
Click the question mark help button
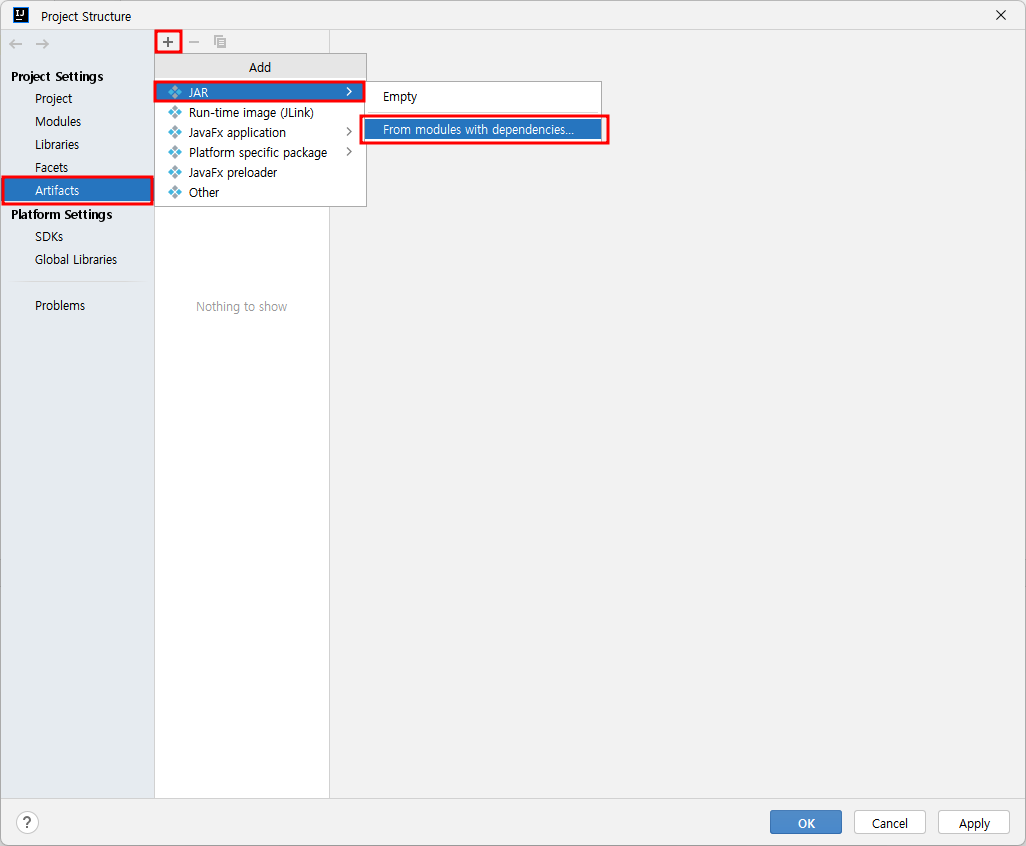coord(27,822)
